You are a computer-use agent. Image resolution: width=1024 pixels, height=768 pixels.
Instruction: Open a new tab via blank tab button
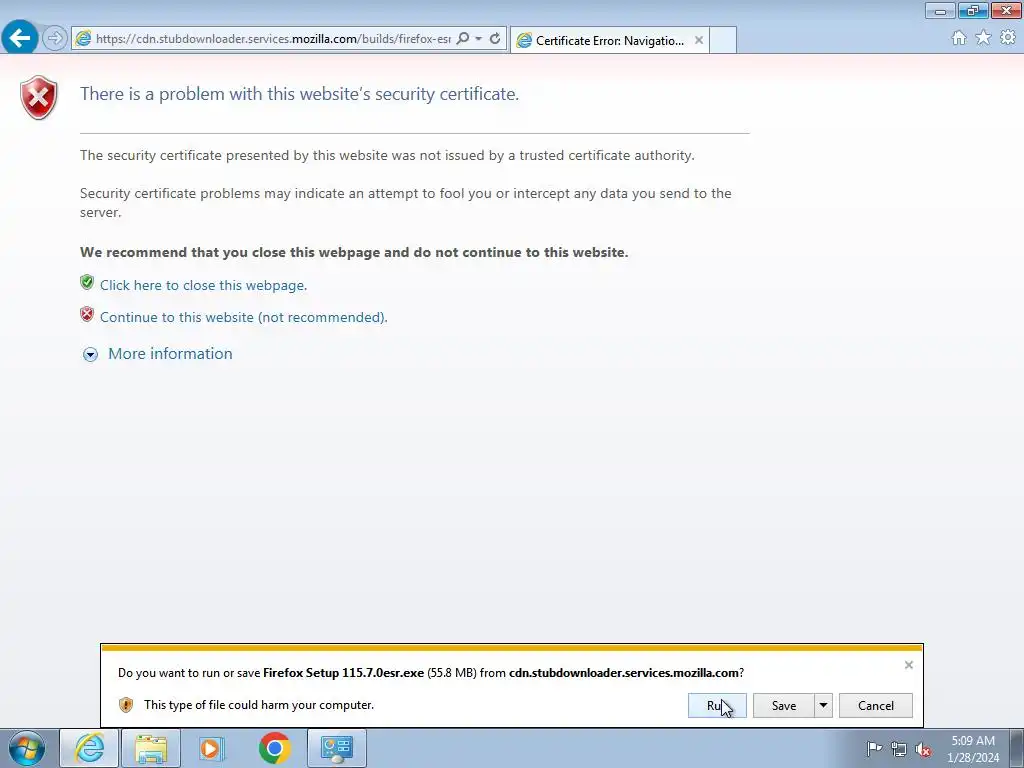[723, 40]
